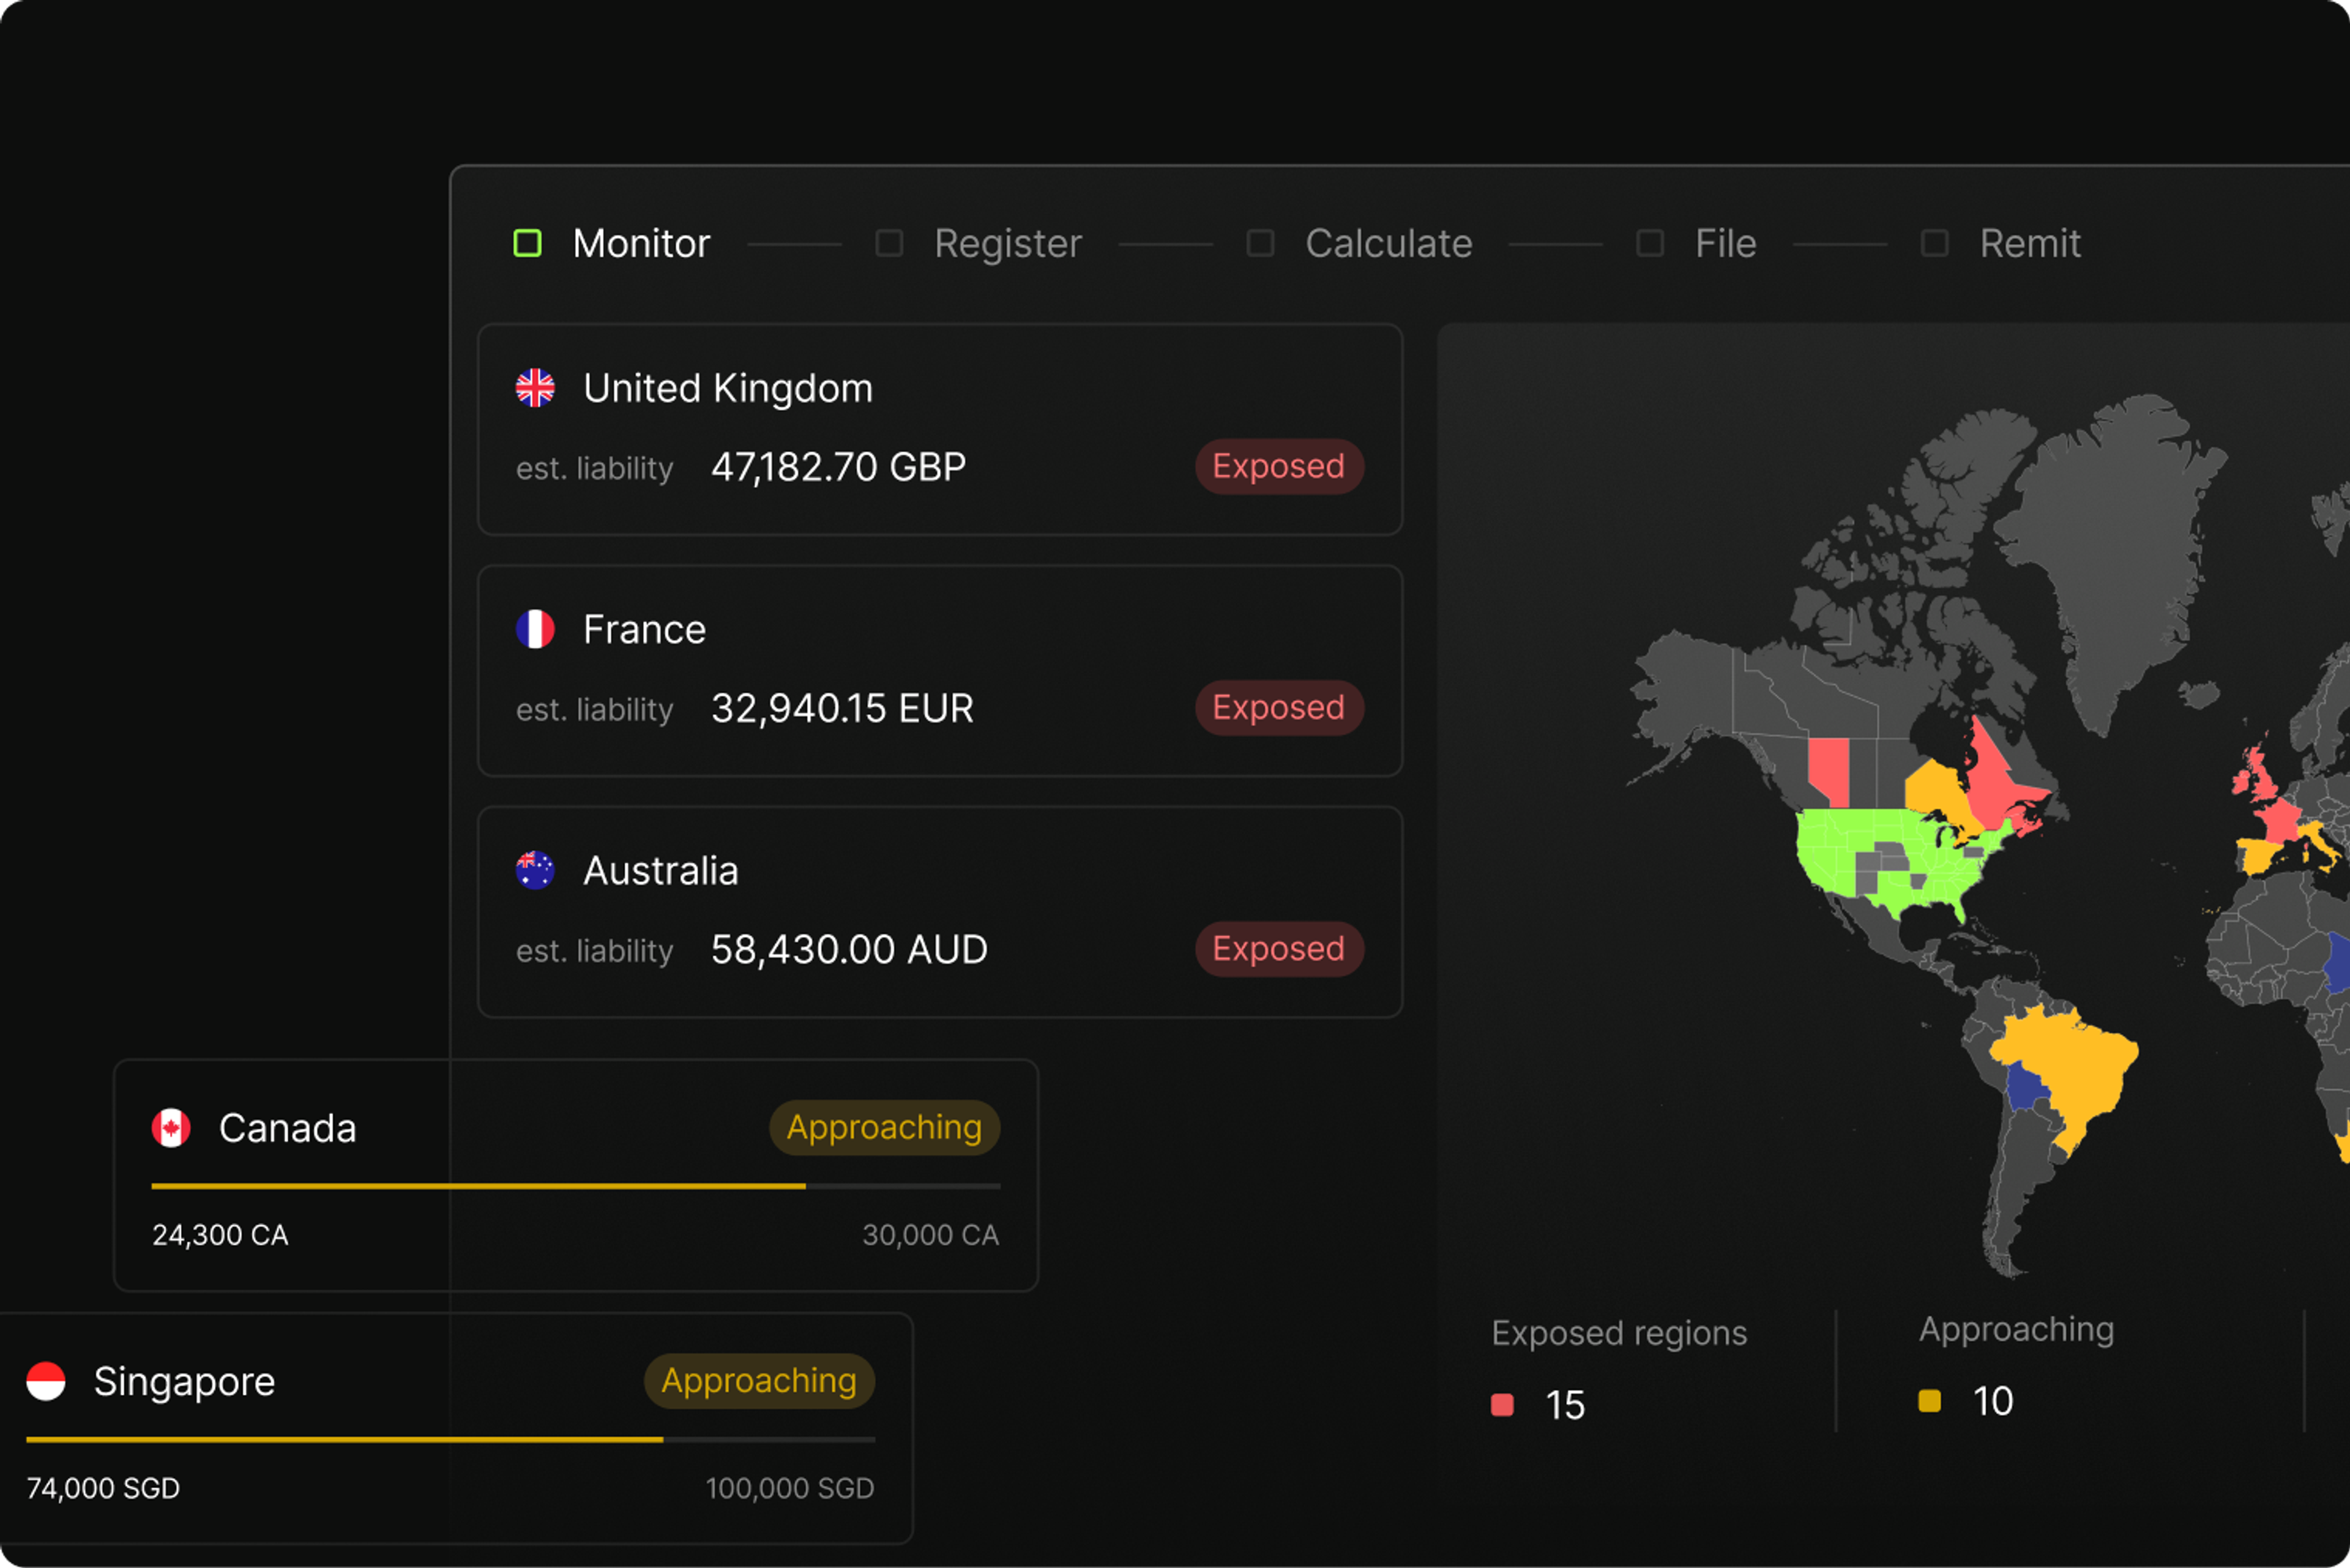Open the Remit step
The width and height of the screenshot is (2350, 1568).
[2030, 243]
